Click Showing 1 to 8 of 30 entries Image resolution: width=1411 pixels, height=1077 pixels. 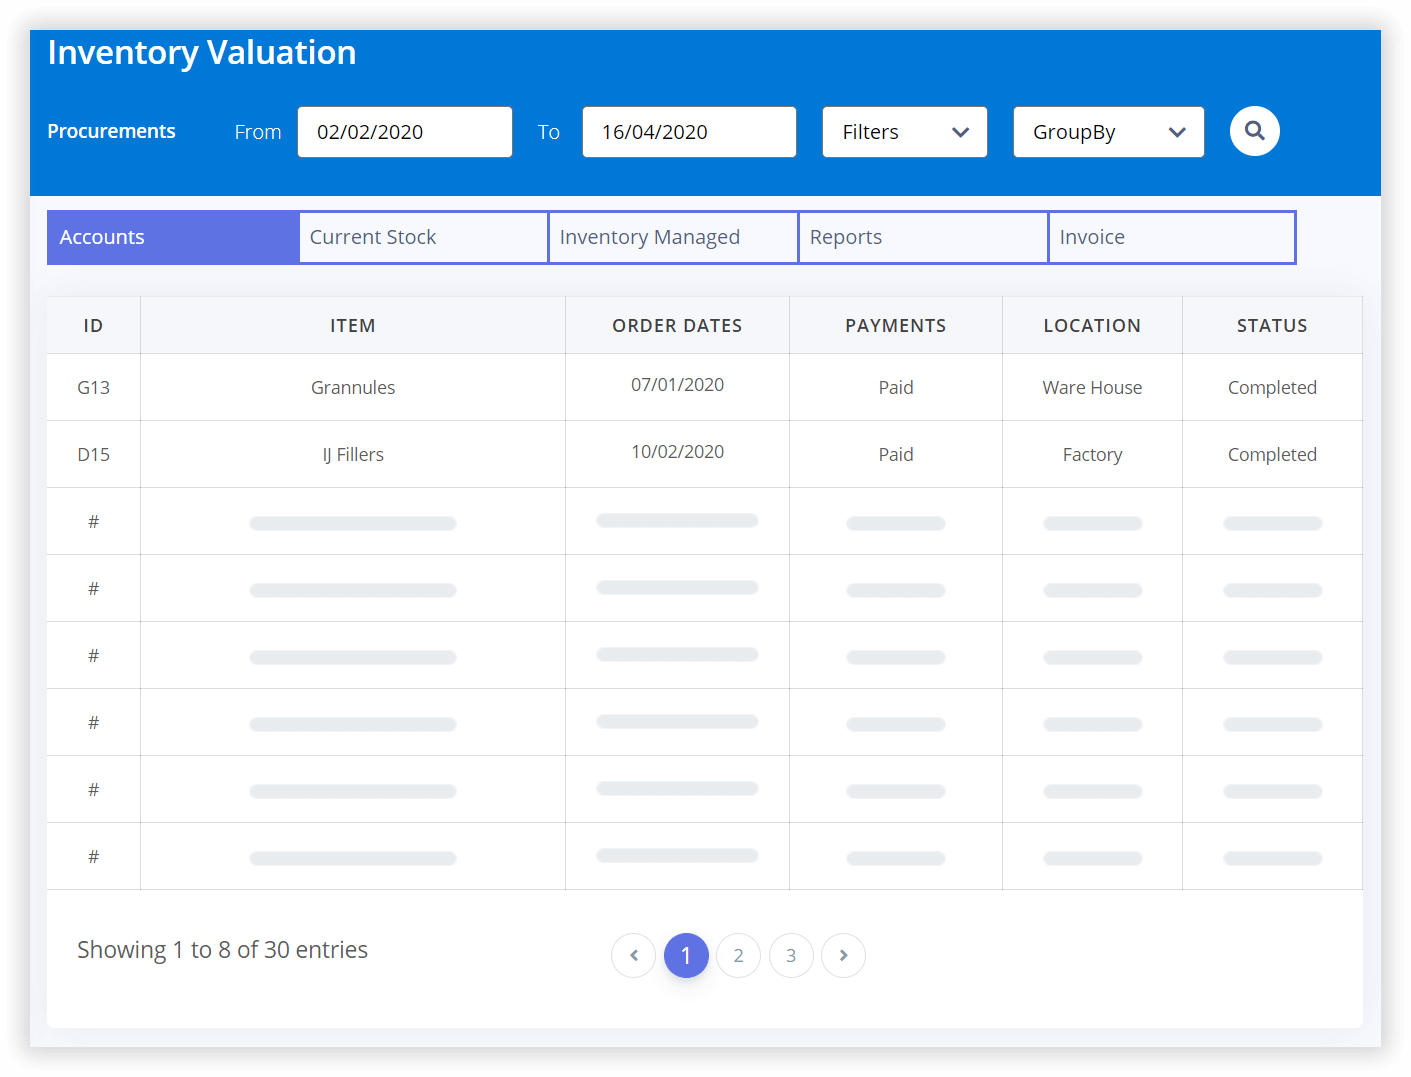[222, 949]
